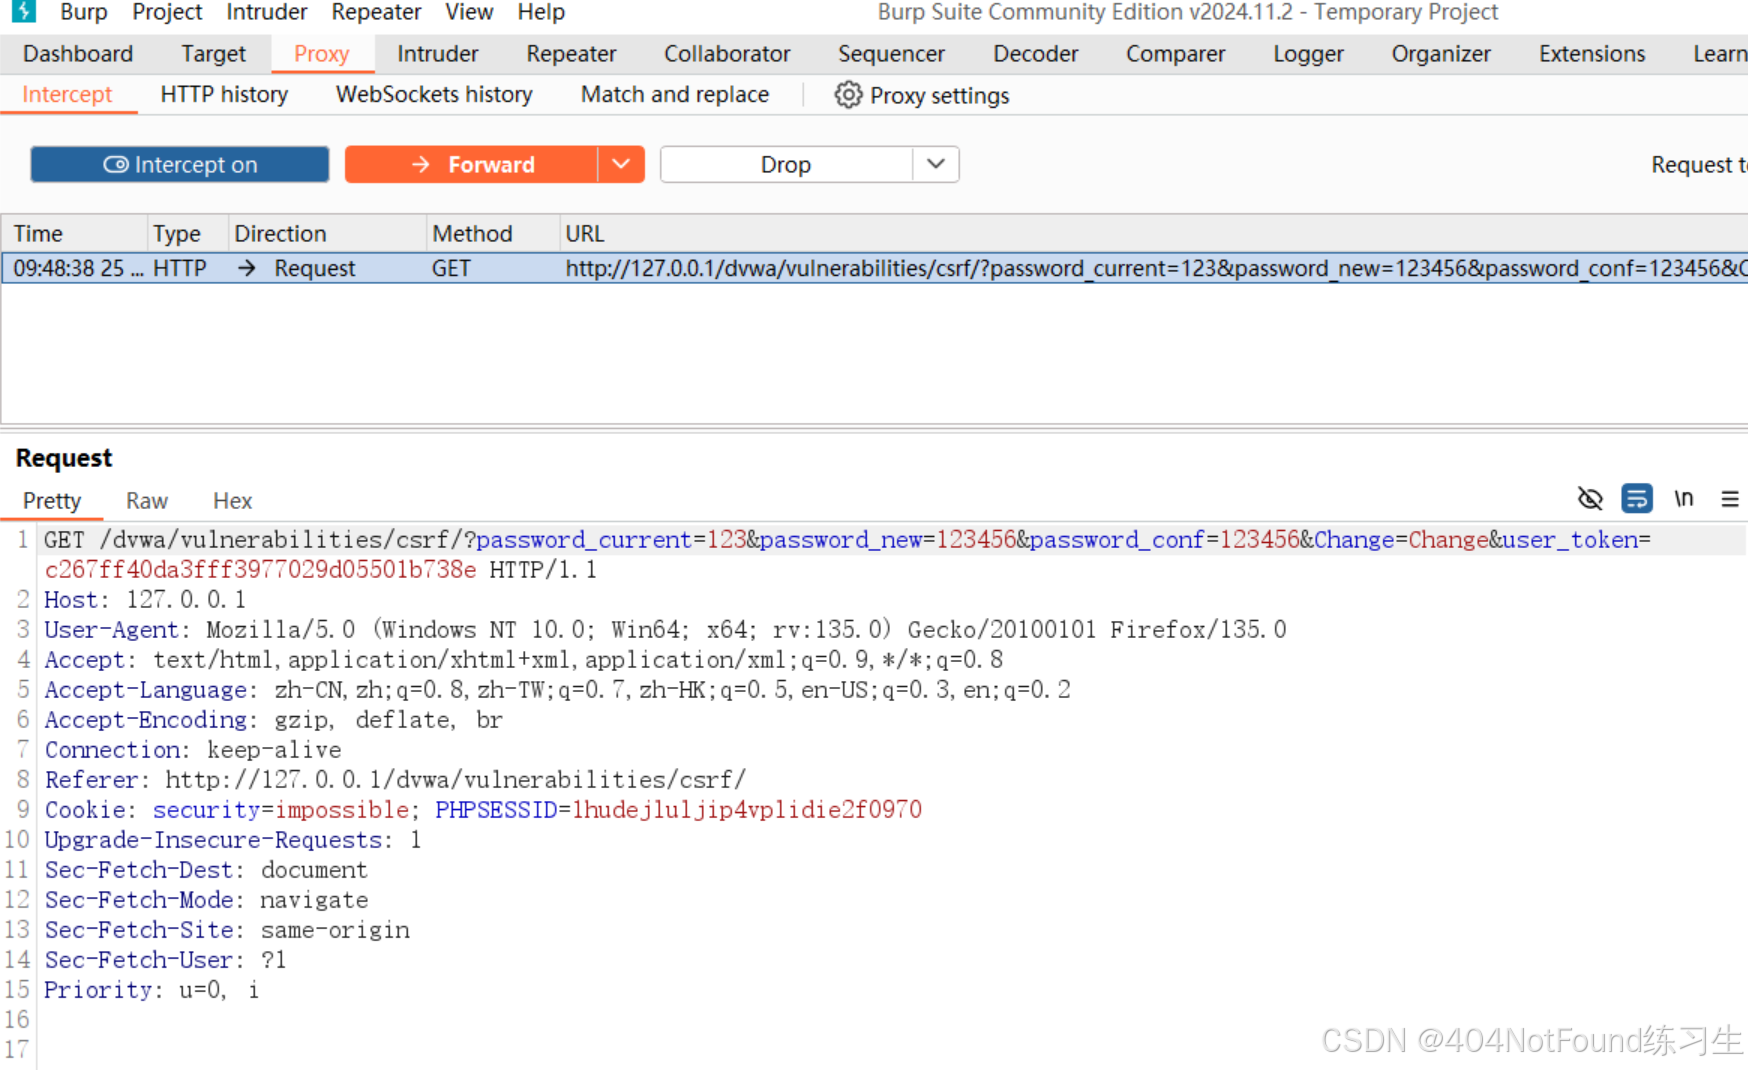Click the request direction arrow icon
The width and height of the screenshot is (1748, 1070).
click(x=247, y=268)
